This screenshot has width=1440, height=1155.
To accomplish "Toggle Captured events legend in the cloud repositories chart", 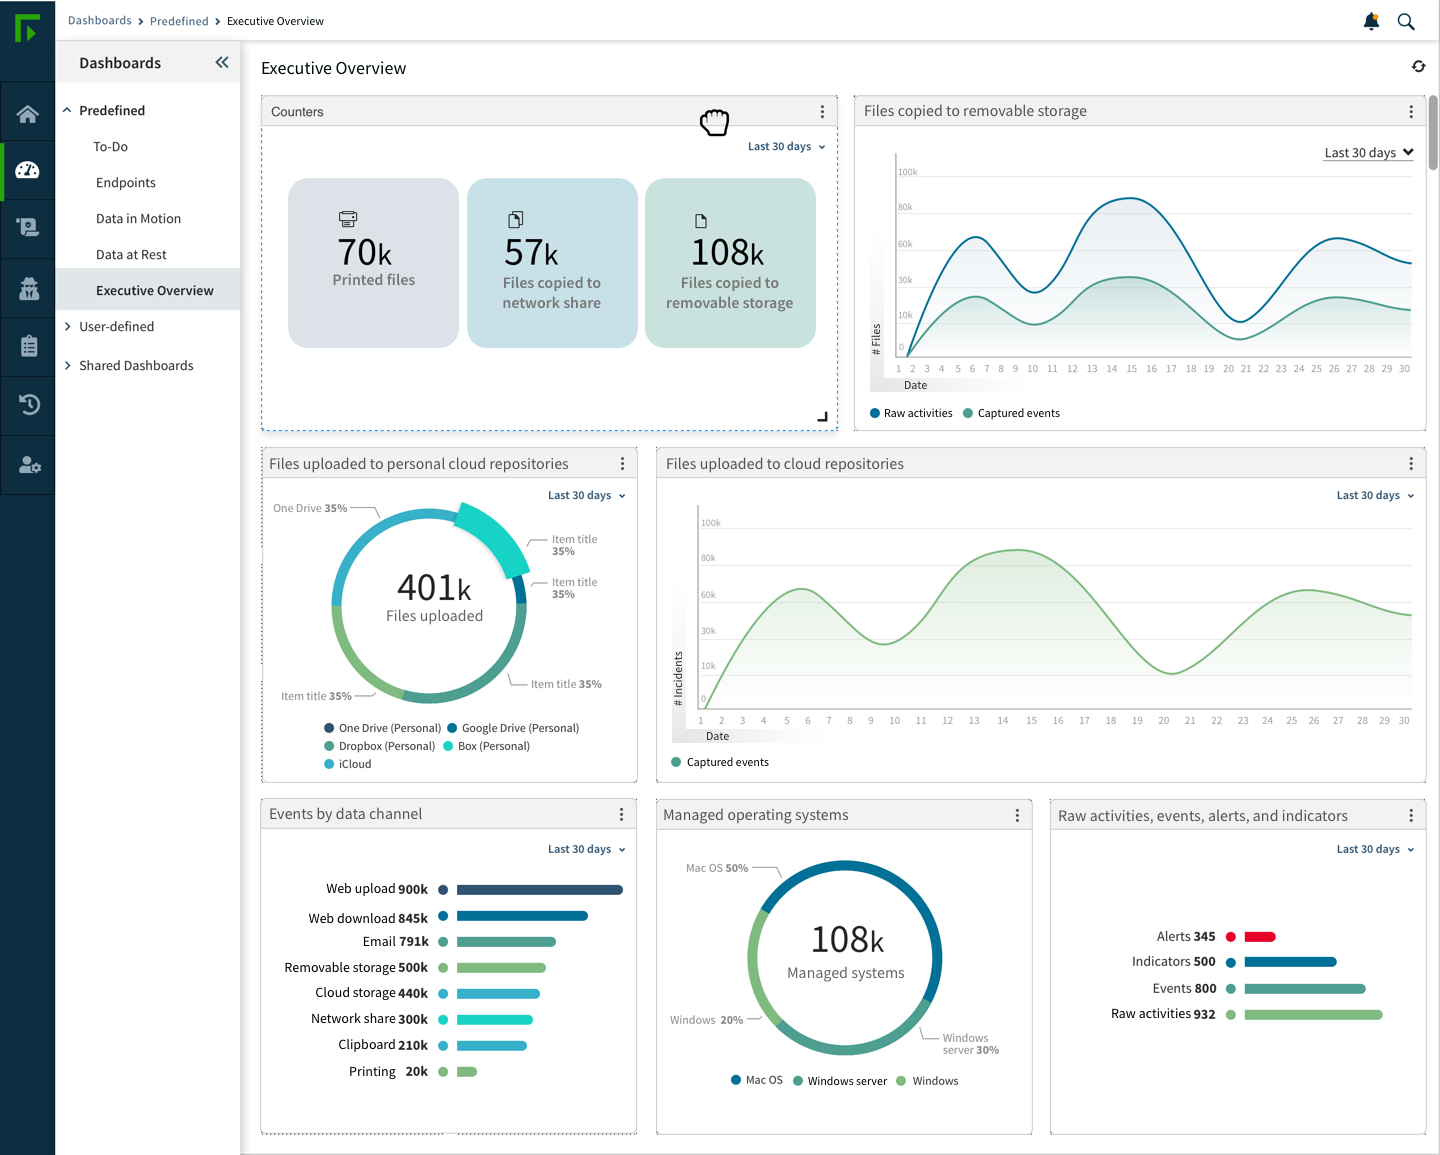I will tap(720, 762).
